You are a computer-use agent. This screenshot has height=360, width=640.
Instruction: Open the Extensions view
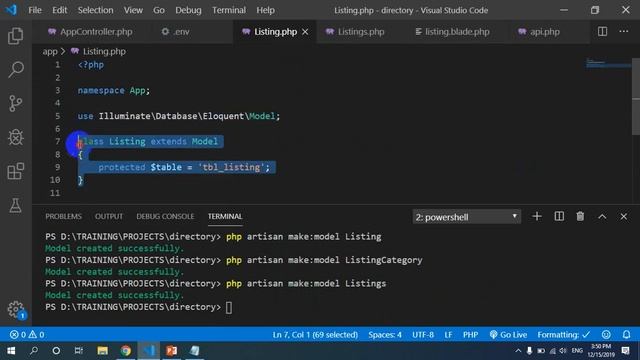16,171
